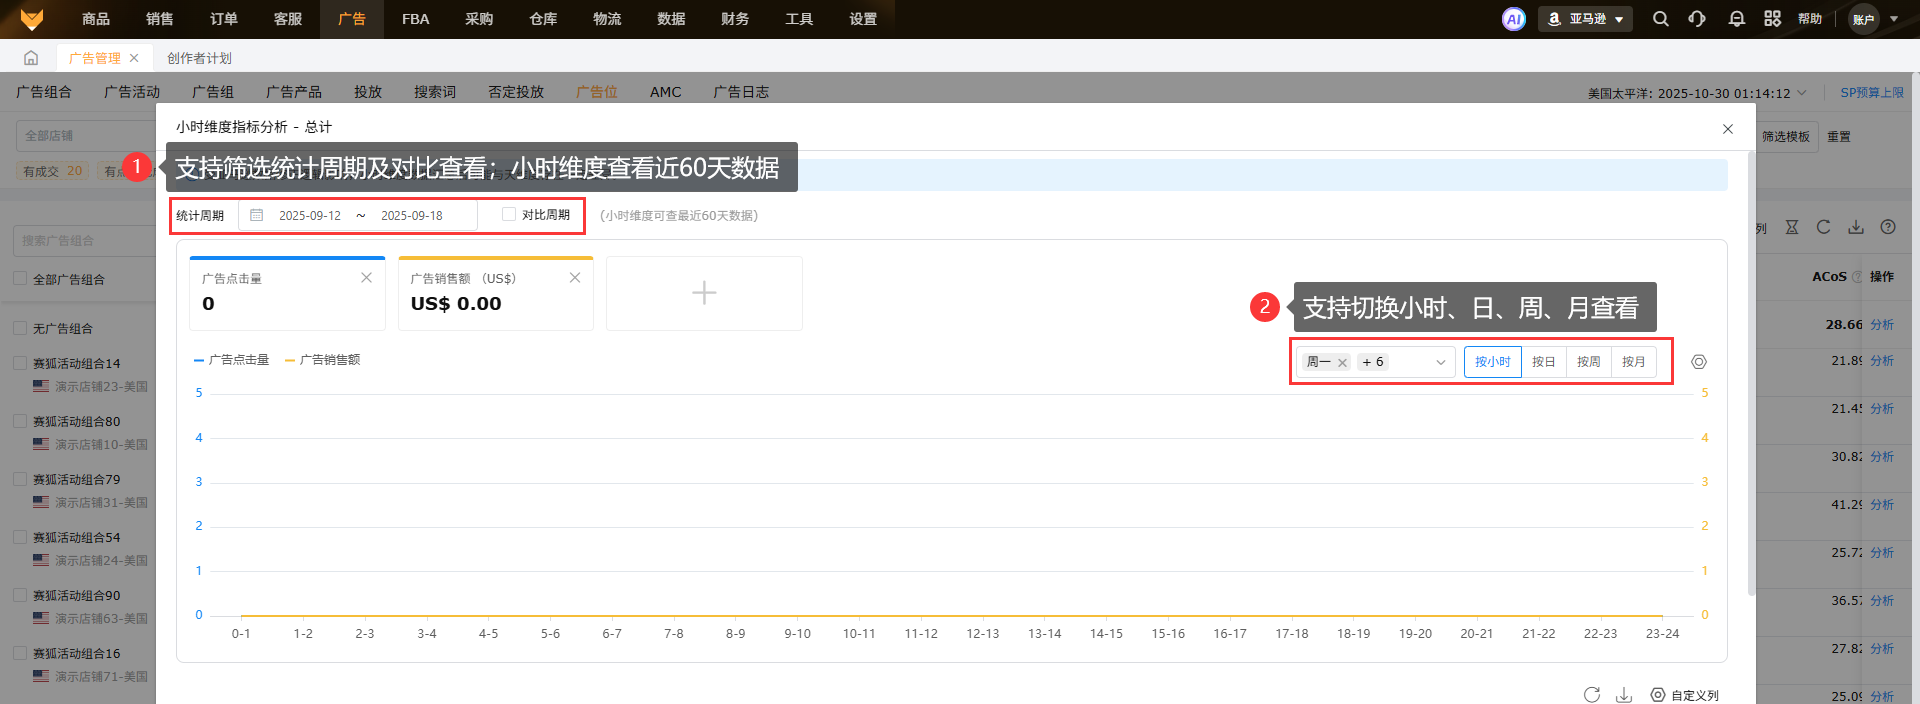Viewport: 1920px width, 704px height.
Task: Open 自定义列 custom columns
Action: point(1684,695)
